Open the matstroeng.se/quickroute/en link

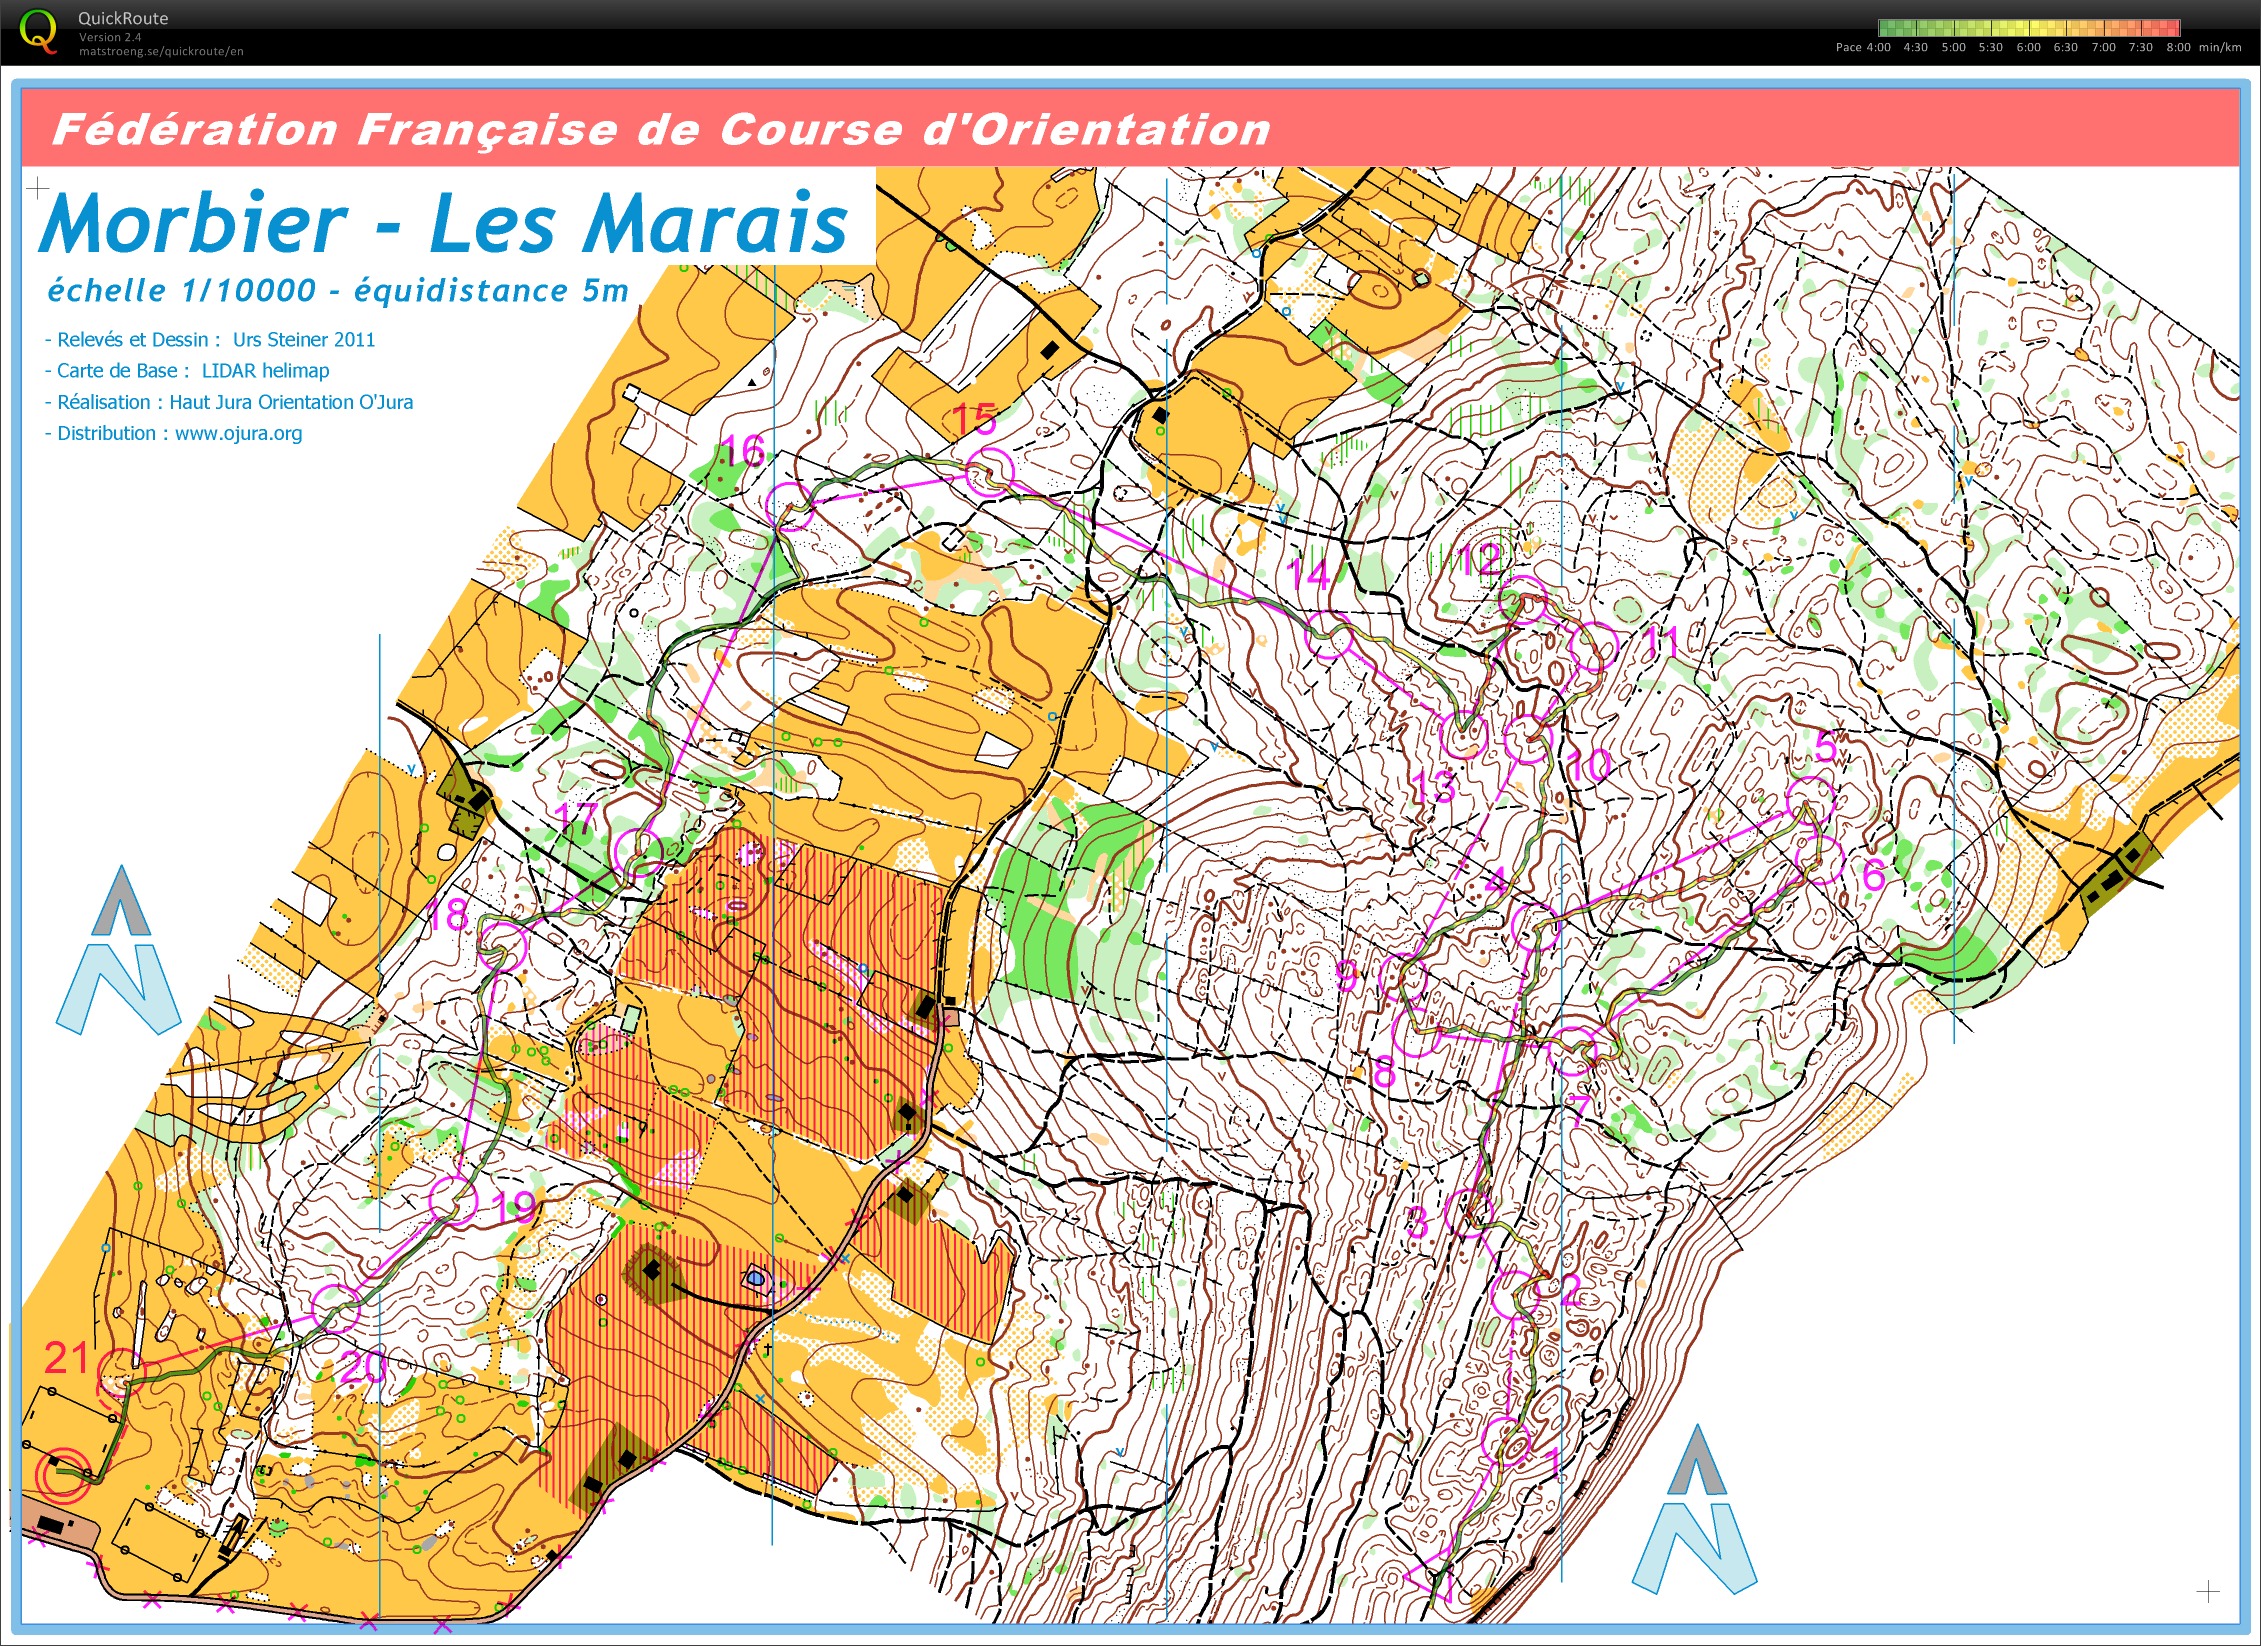[161, 51]
